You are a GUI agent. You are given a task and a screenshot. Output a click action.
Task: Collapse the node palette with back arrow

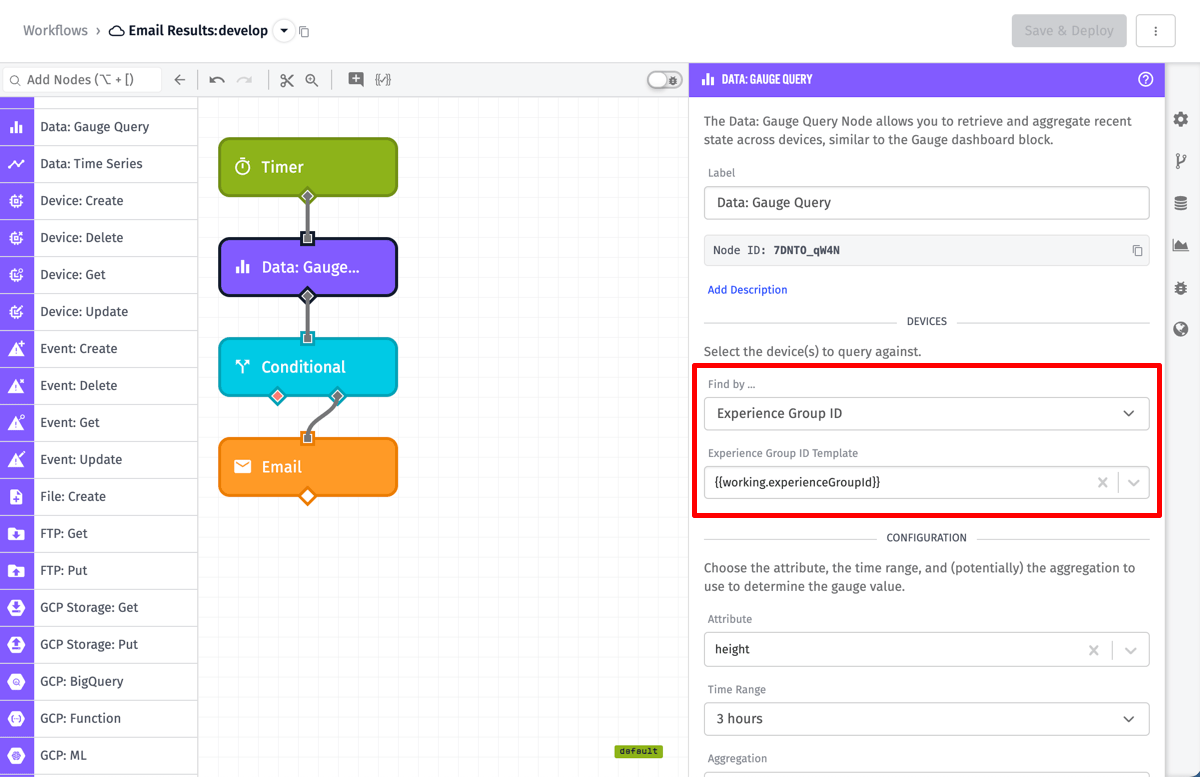pos(180,80)
